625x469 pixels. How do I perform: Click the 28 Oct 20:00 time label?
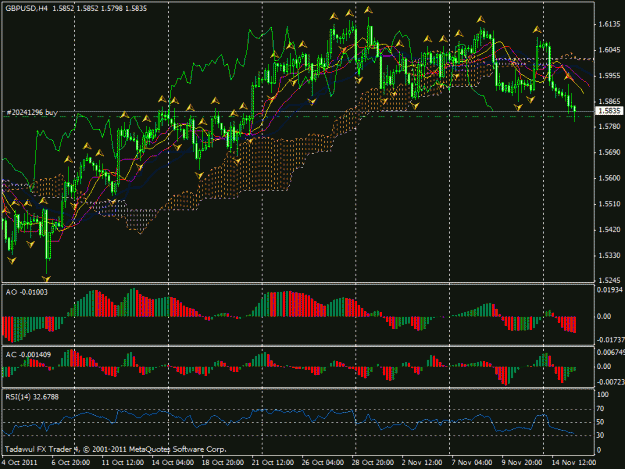372,463
